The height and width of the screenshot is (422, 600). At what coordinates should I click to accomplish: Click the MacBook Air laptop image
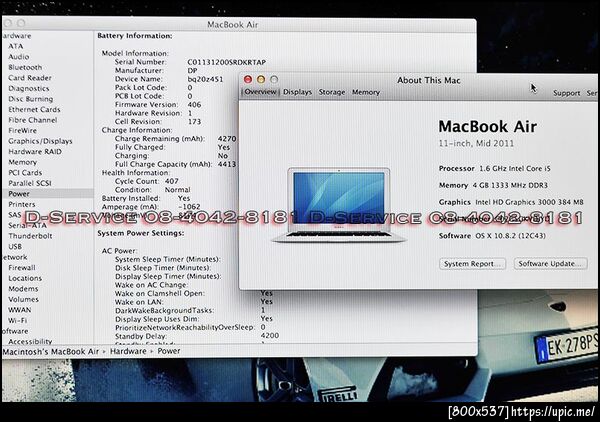pyautogui.click(x=339, y=205)
